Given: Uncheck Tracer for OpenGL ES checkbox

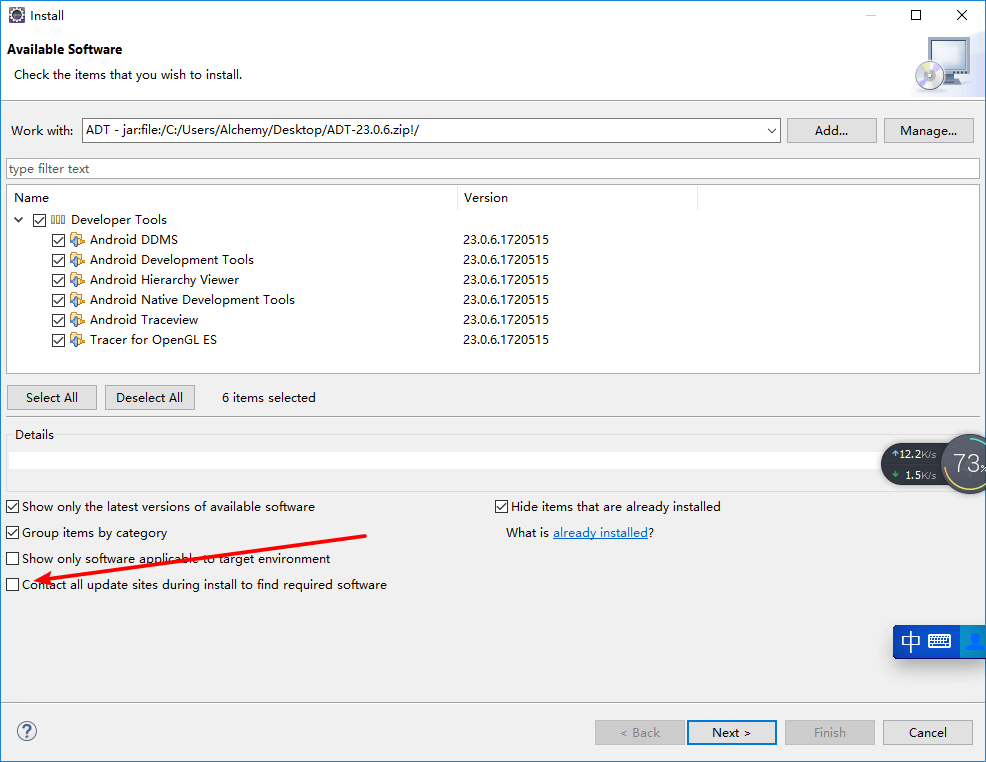Looking at the screenshot, I should pyautogui.click(x=58, y=341).
